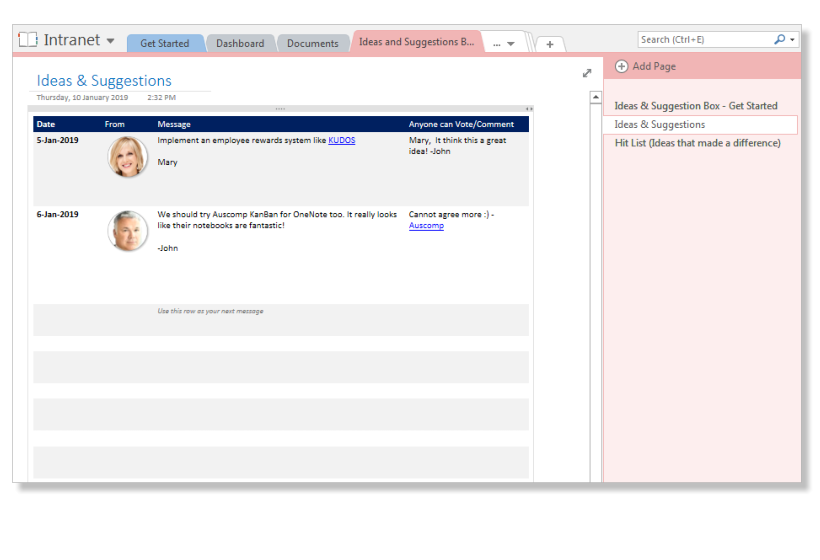Click the Ideas & Suggestions page title
This screenshot has width=820, height=560.
point(104,81)
